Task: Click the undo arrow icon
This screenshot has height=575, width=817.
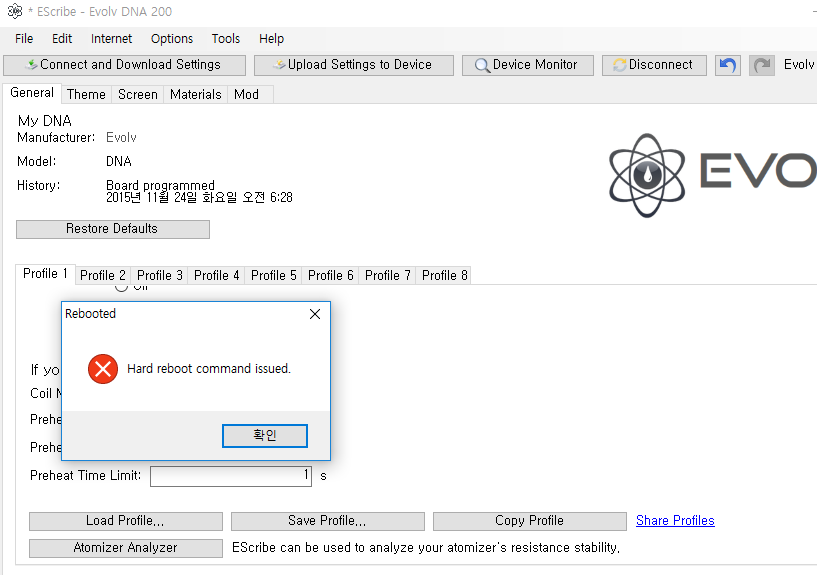Action: click(x=727, y=65)
